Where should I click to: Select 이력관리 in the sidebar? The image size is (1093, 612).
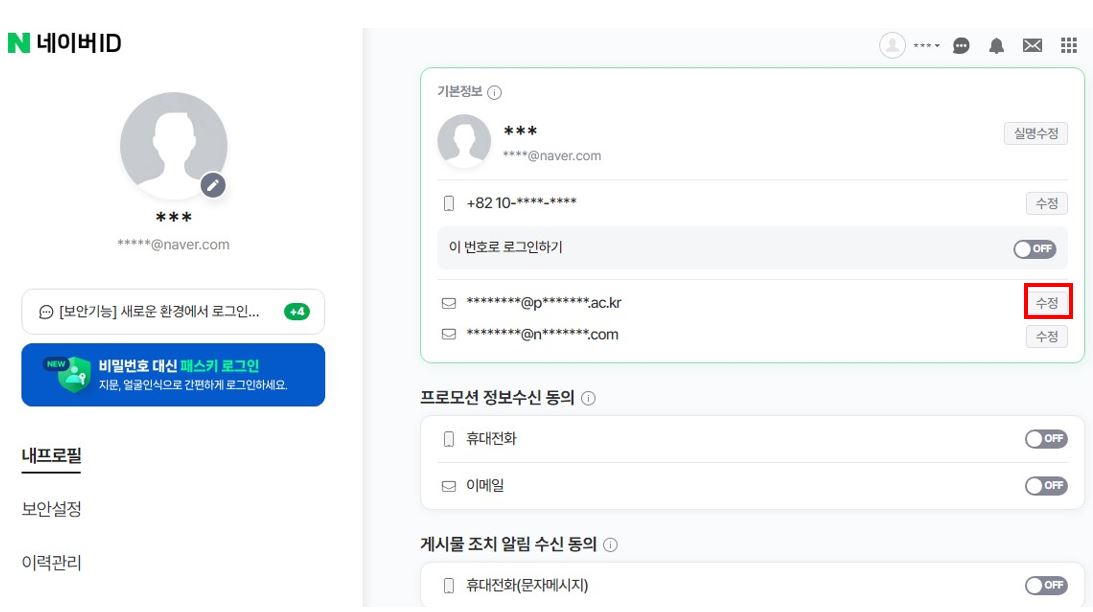click(x=52, y=563)
